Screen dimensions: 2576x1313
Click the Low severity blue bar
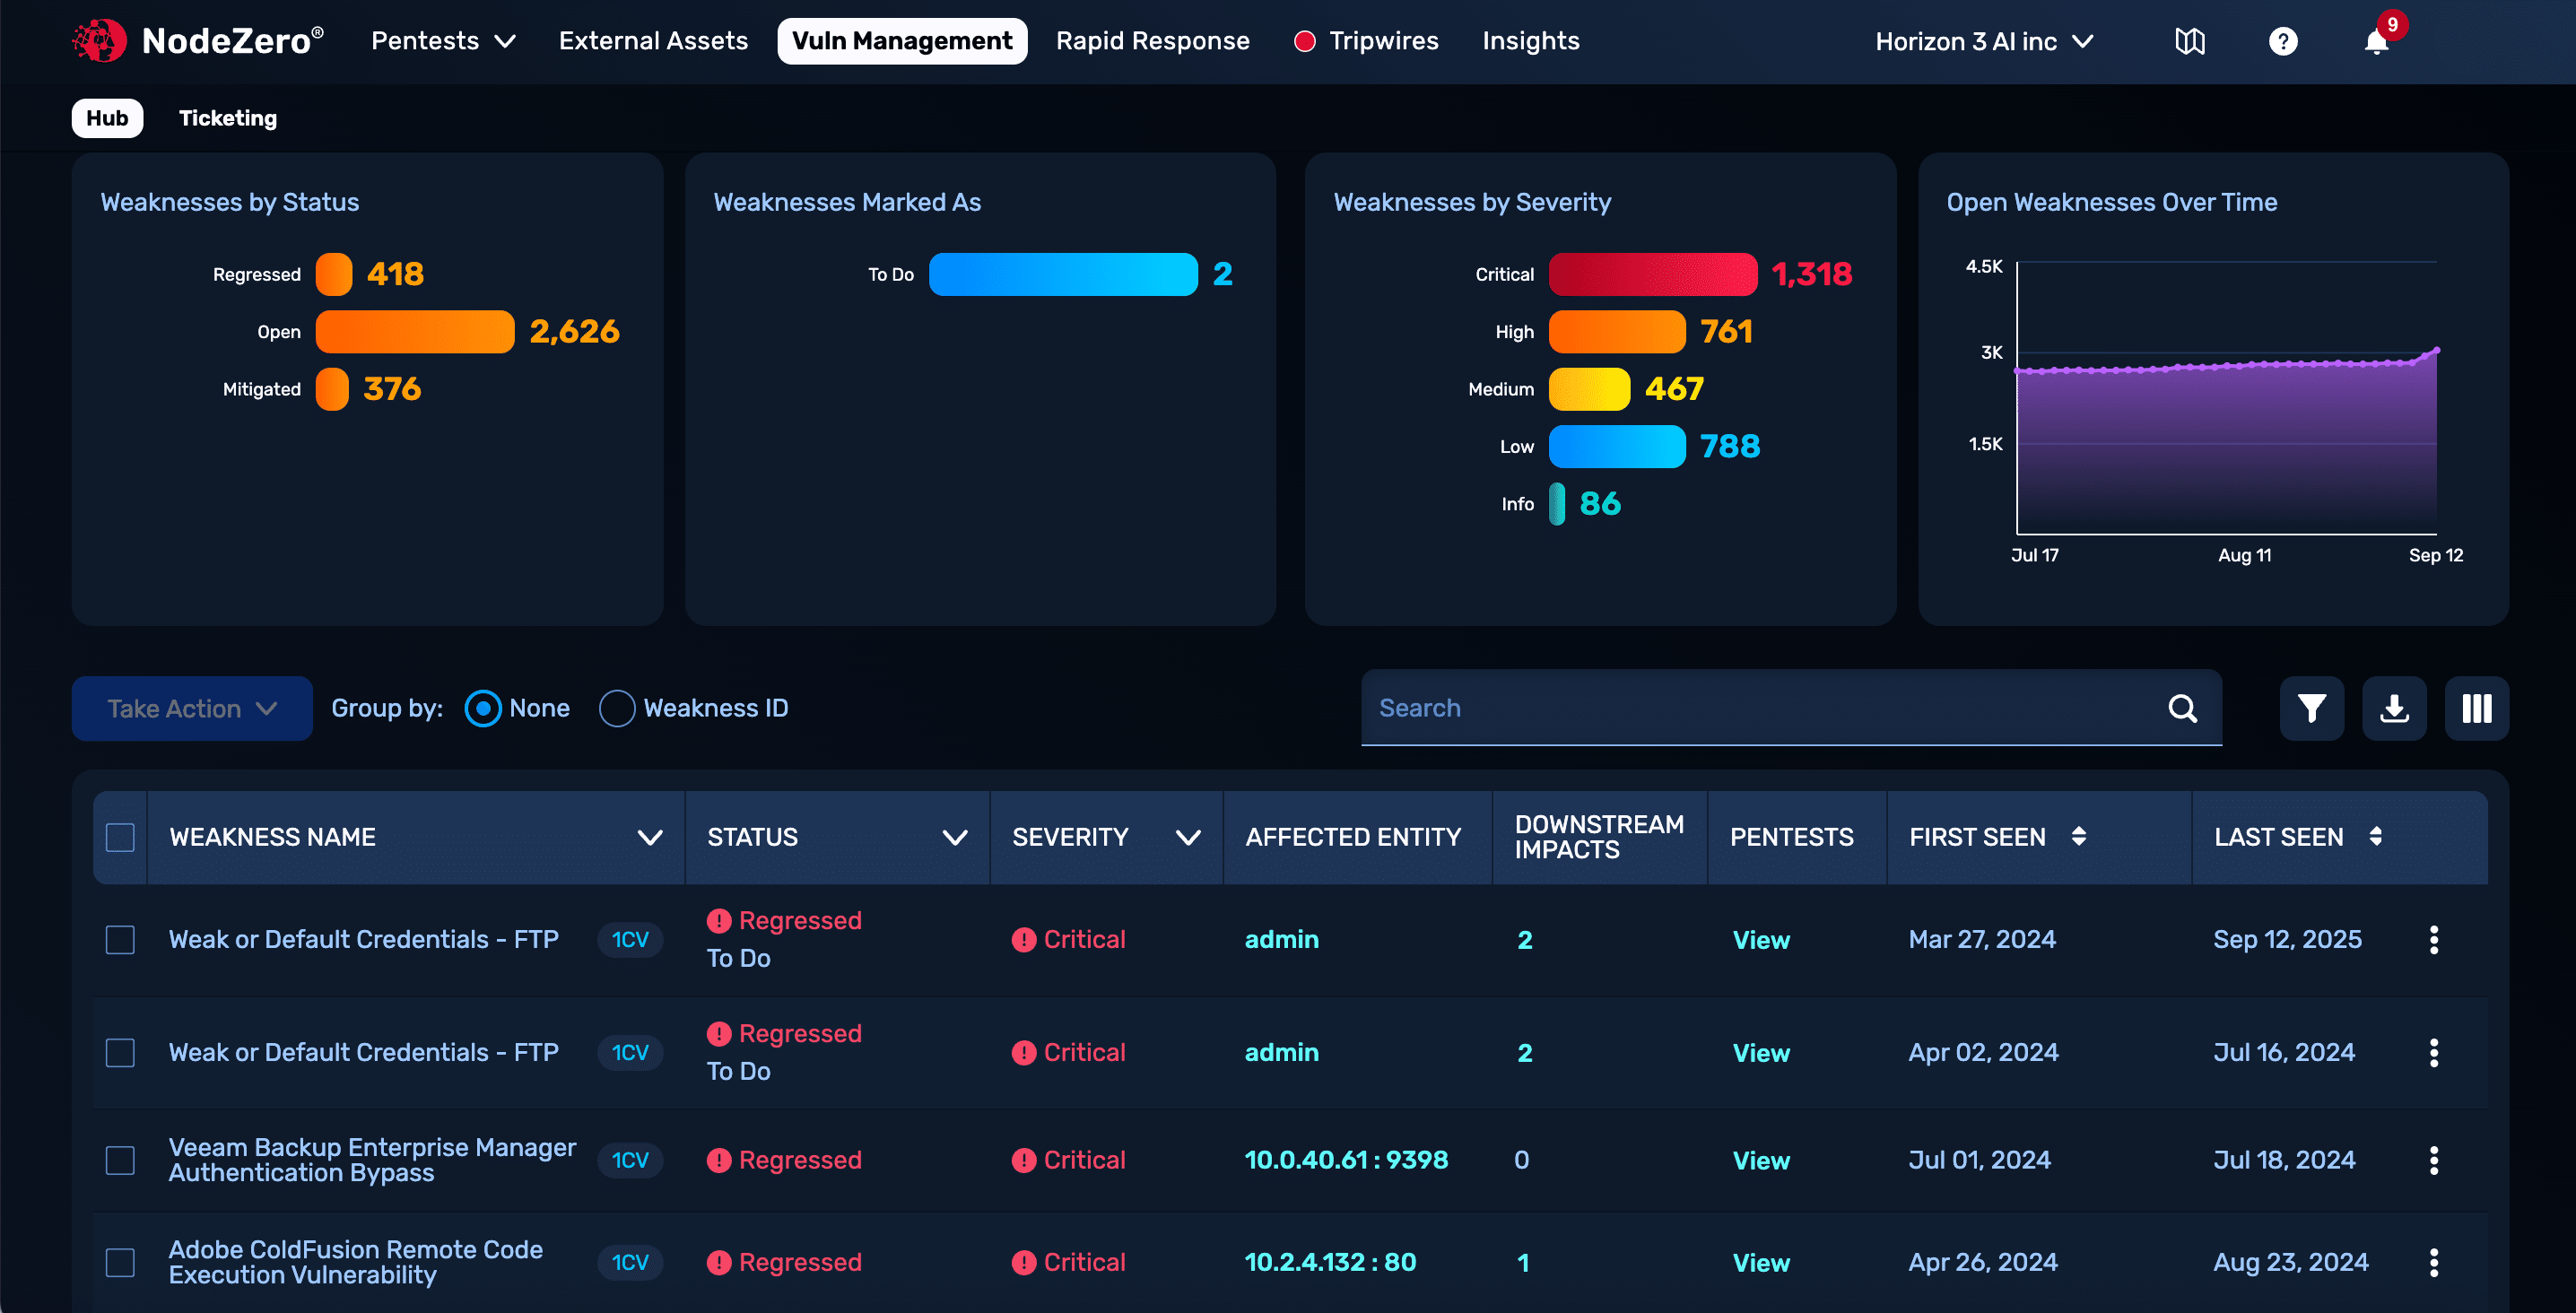click(1617, 446)
